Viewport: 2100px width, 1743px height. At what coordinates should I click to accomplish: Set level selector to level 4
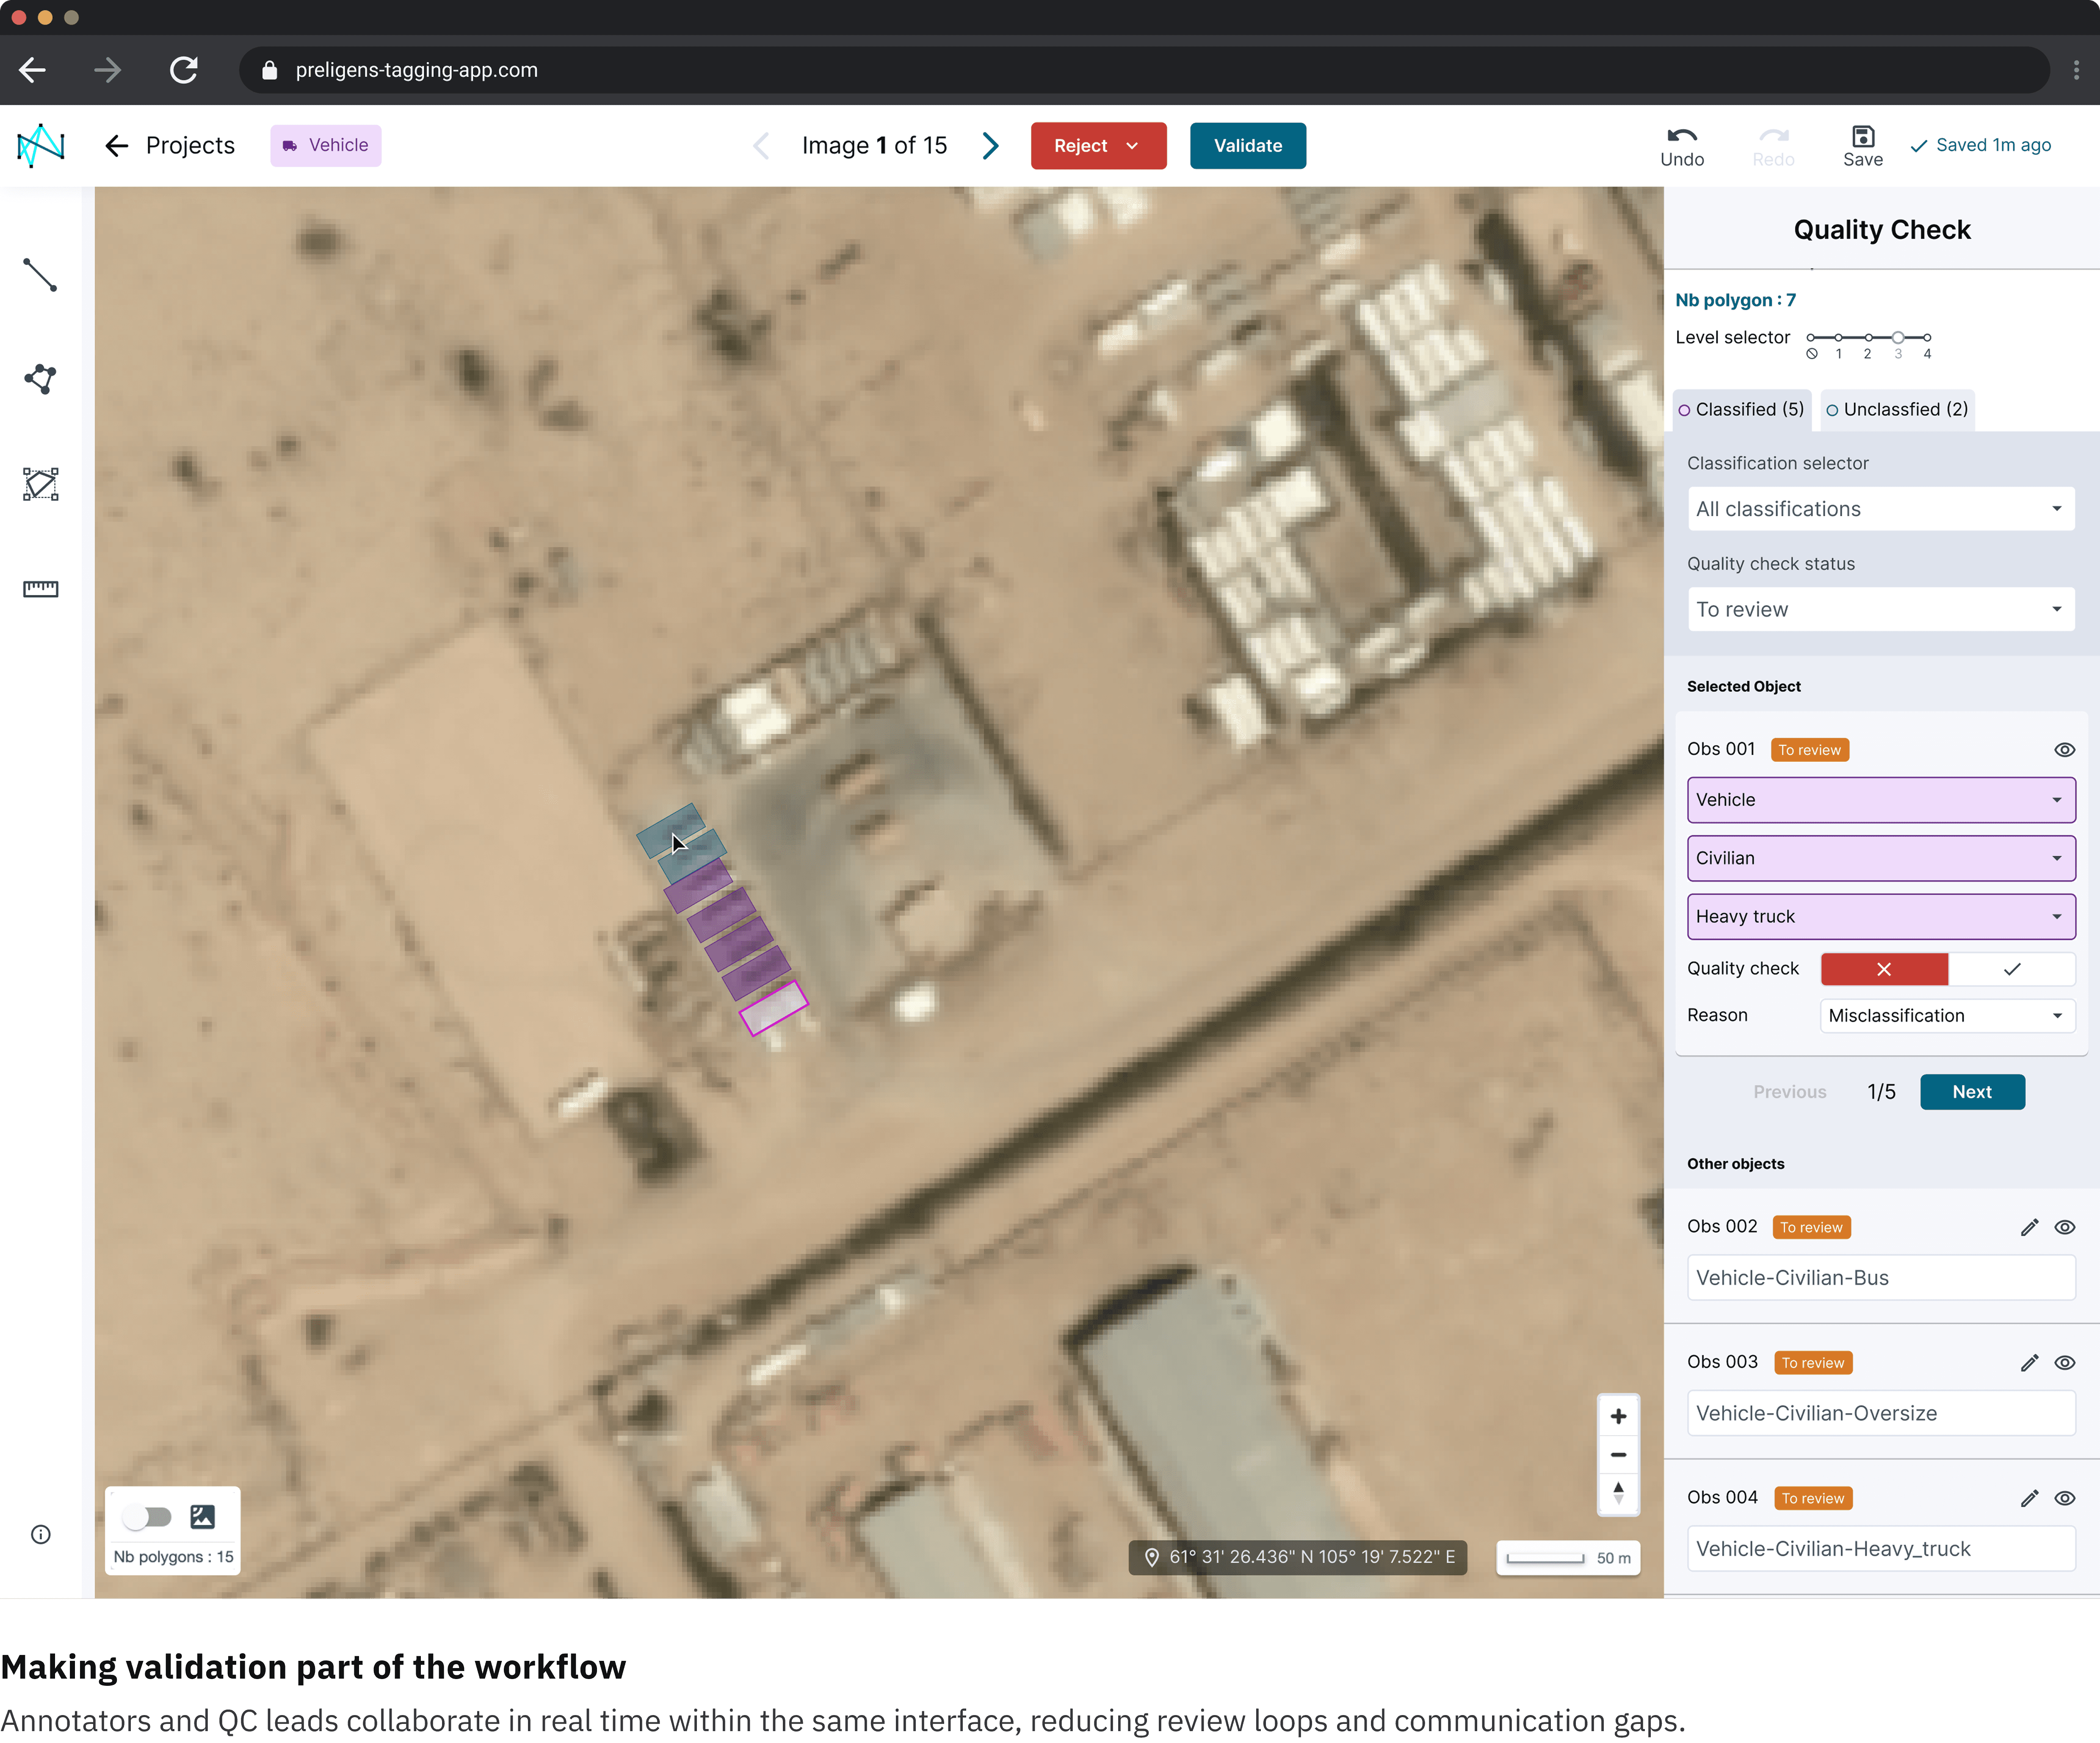(x=1927, y=338)
